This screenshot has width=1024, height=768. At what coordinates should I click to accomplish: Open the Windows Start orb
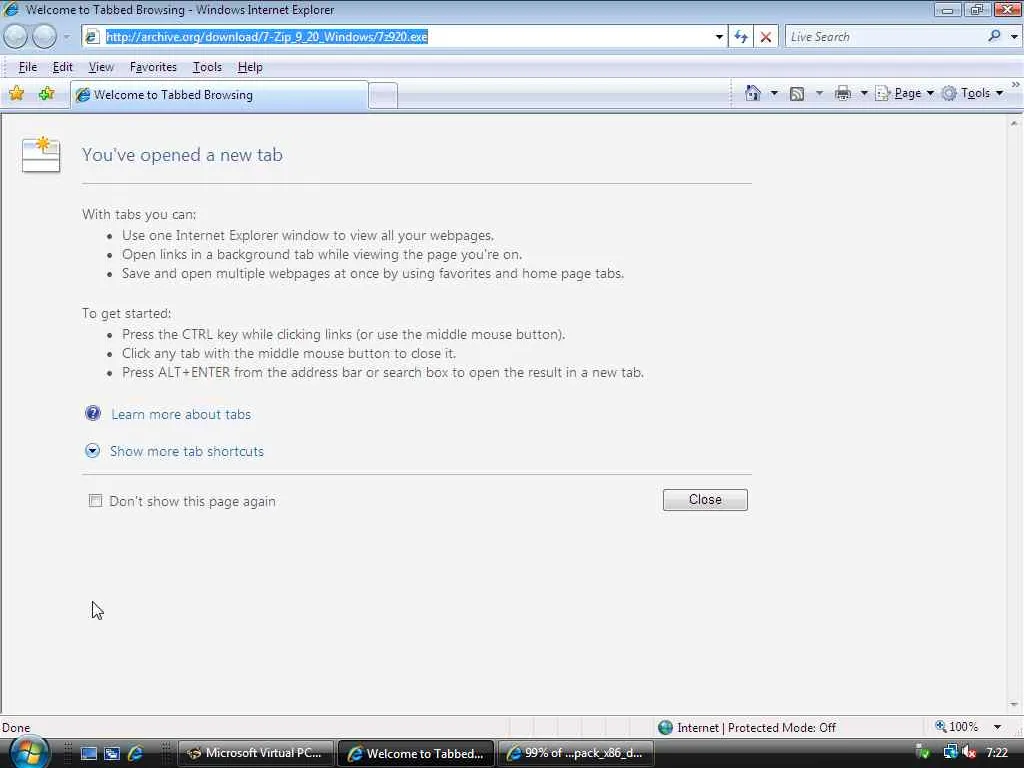click(29, 752)
